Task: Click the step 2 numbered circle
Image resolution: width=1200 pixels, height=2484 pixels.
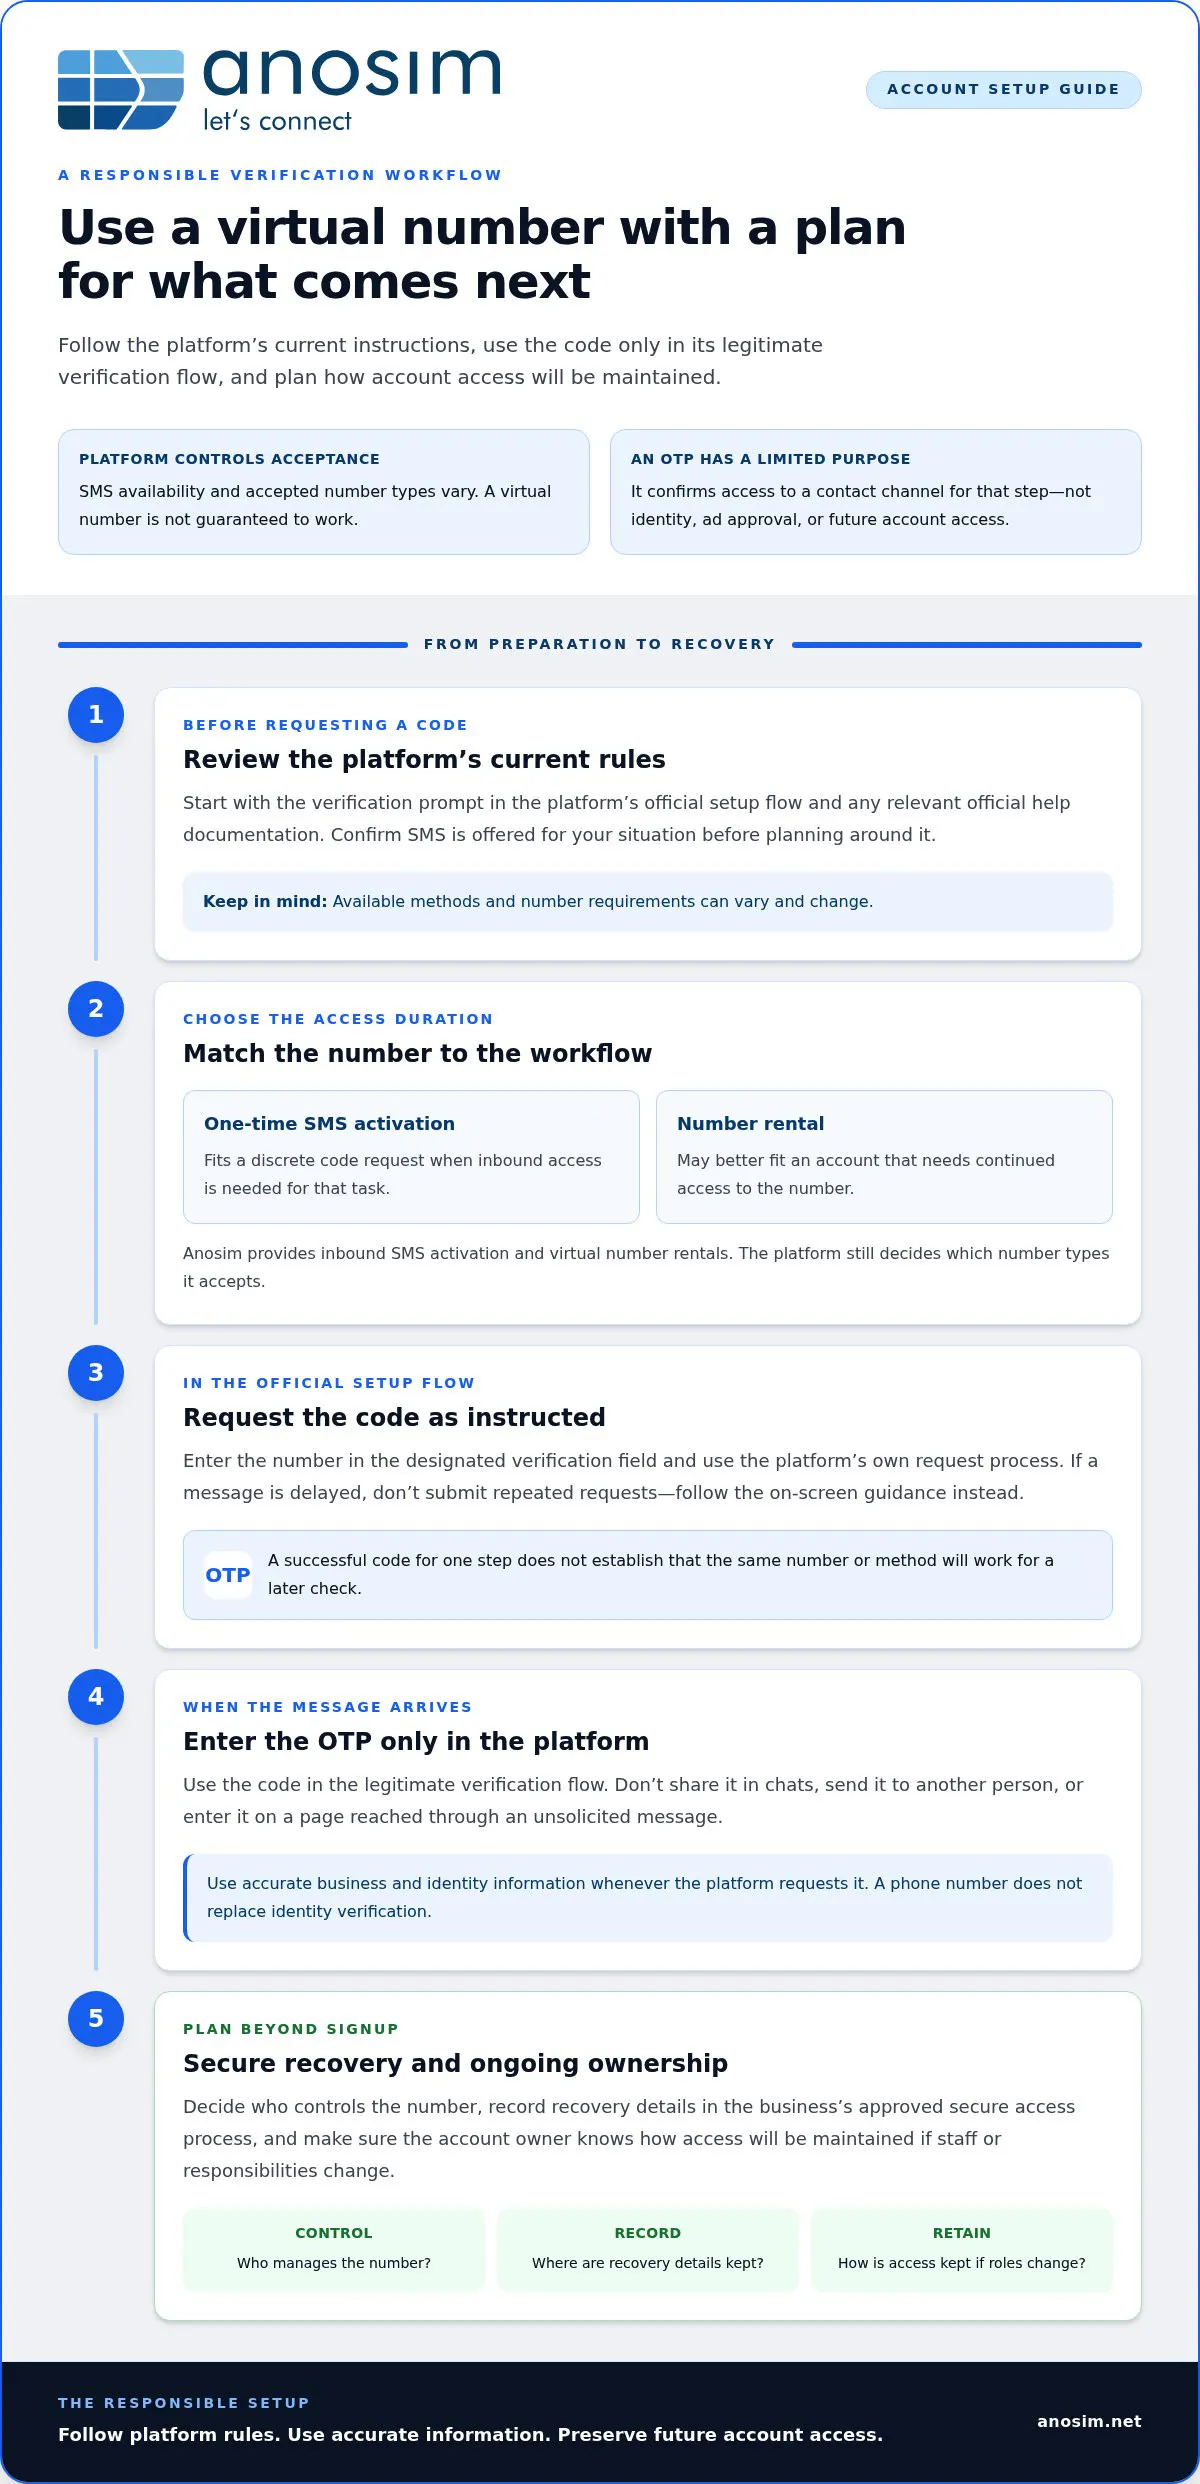Action: 96,1009
